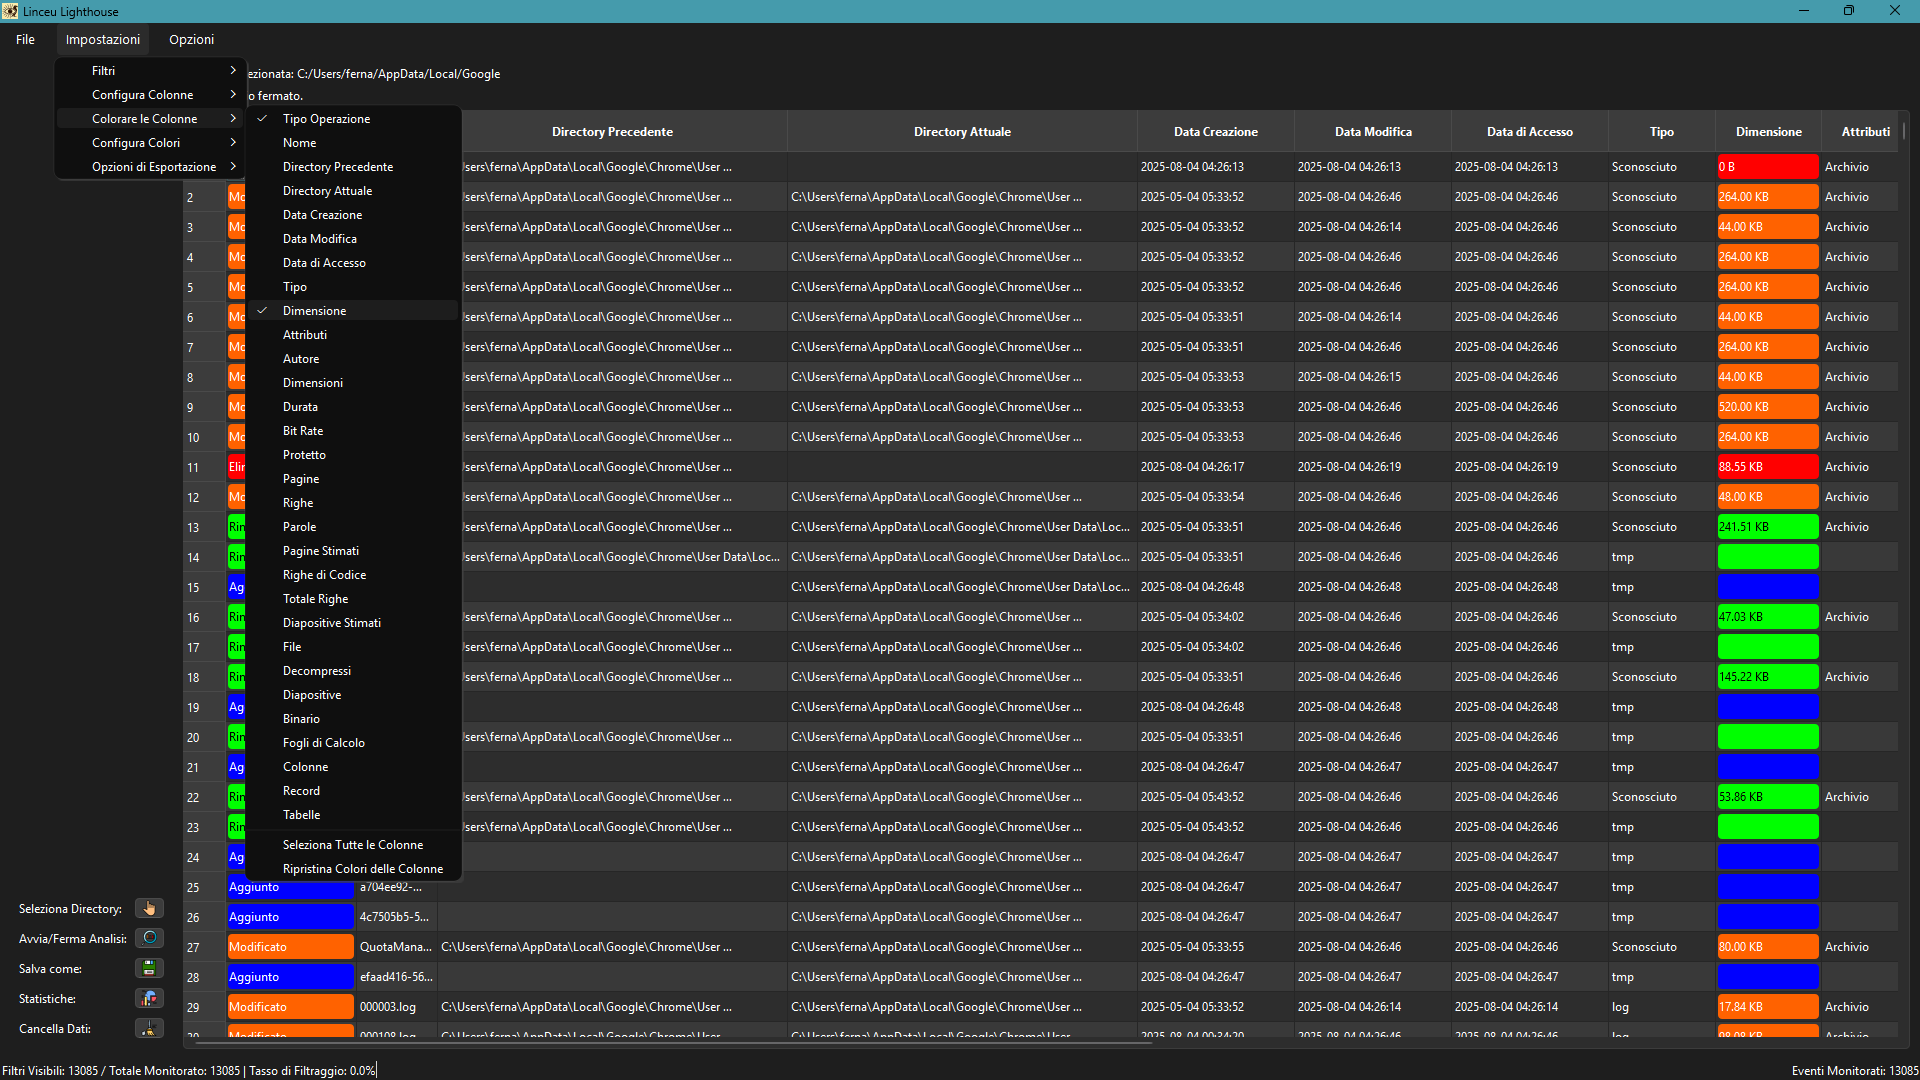
Task: Click Ripristina Colori delle Colonne
Action: pos(362,869)
